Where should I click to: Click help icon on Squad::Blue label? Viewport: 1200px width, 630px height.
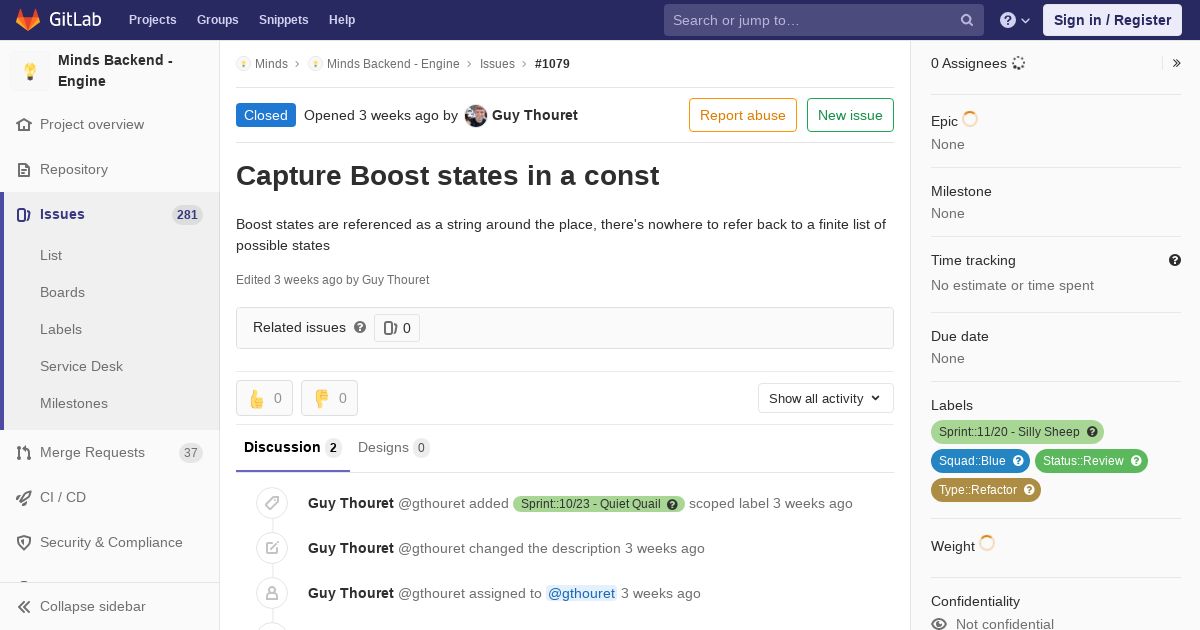[1019, 461]
